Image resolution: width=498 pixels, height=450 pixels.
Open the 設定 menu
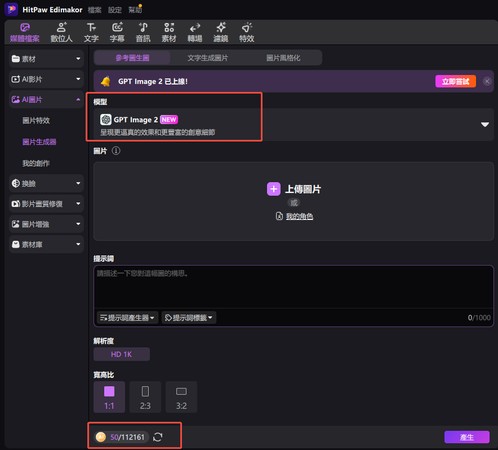[x=115, y=10]
